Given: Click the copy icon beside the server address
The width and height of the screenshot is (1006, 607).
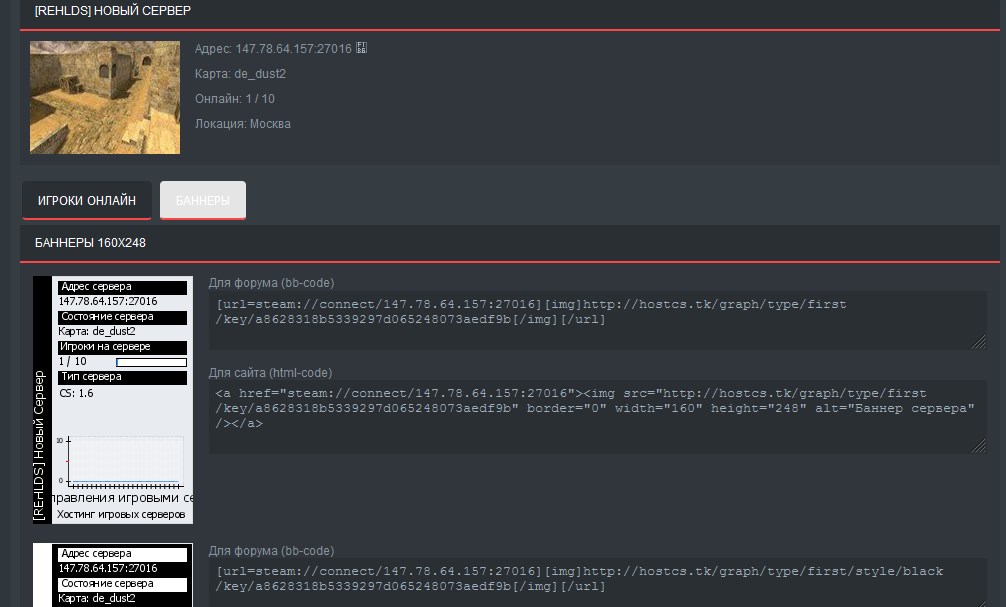Looking at the screenshot, I should (x=361, y=48).
